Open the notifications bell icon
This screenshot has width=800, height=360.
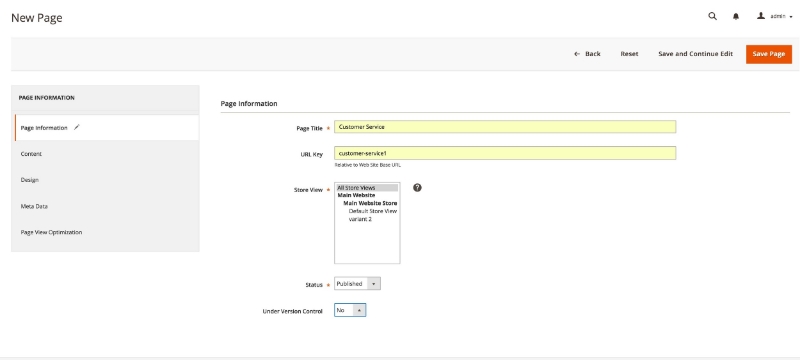[x=736, y=16]
